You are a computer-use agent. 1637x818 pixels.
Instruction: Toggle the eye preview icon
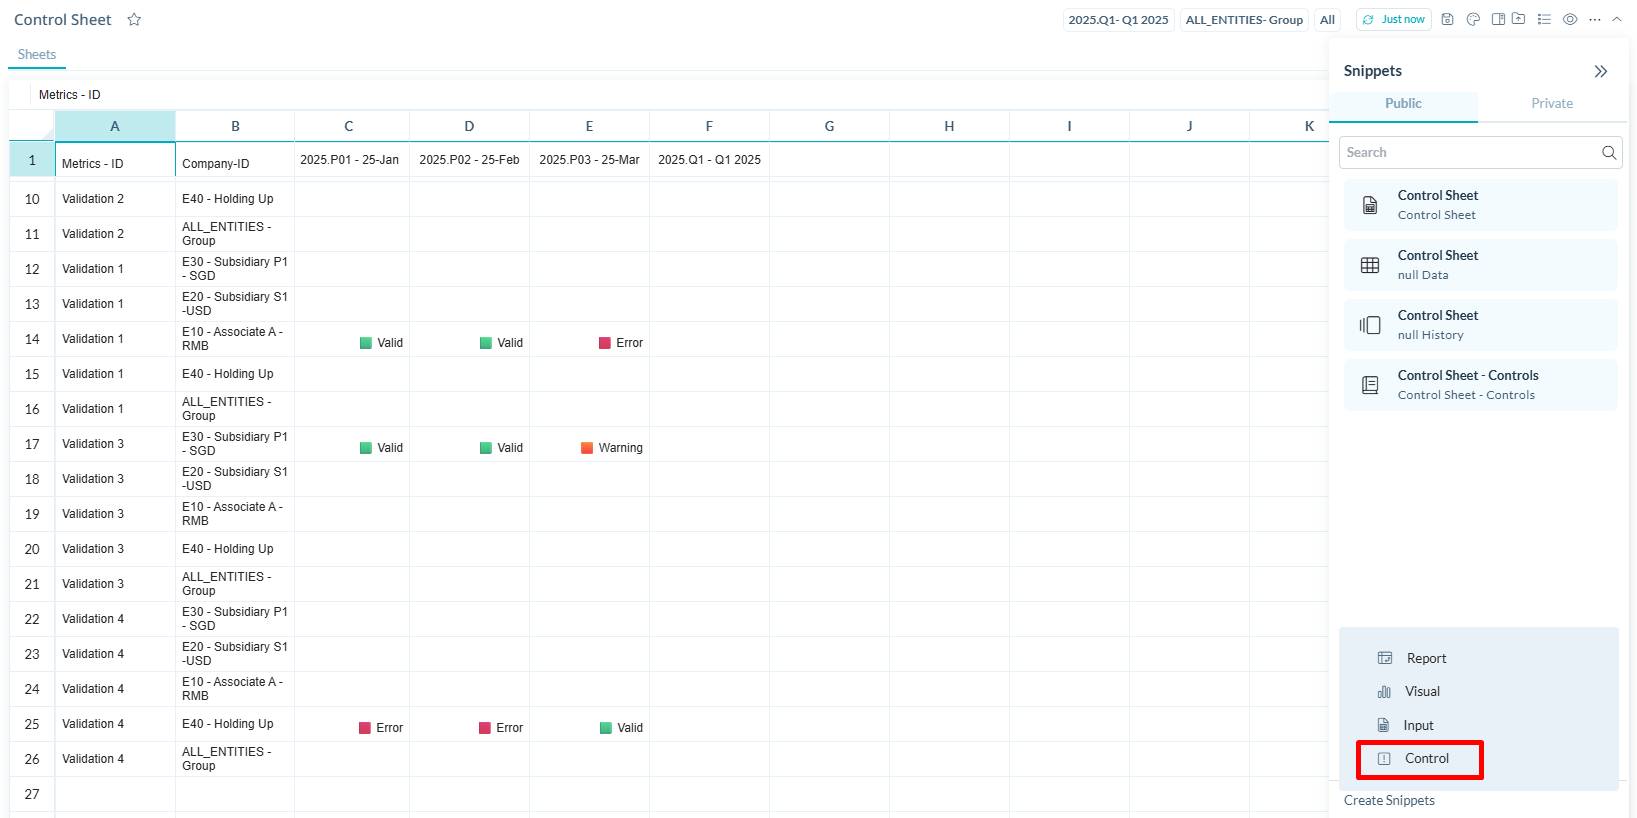point(1570,19)
